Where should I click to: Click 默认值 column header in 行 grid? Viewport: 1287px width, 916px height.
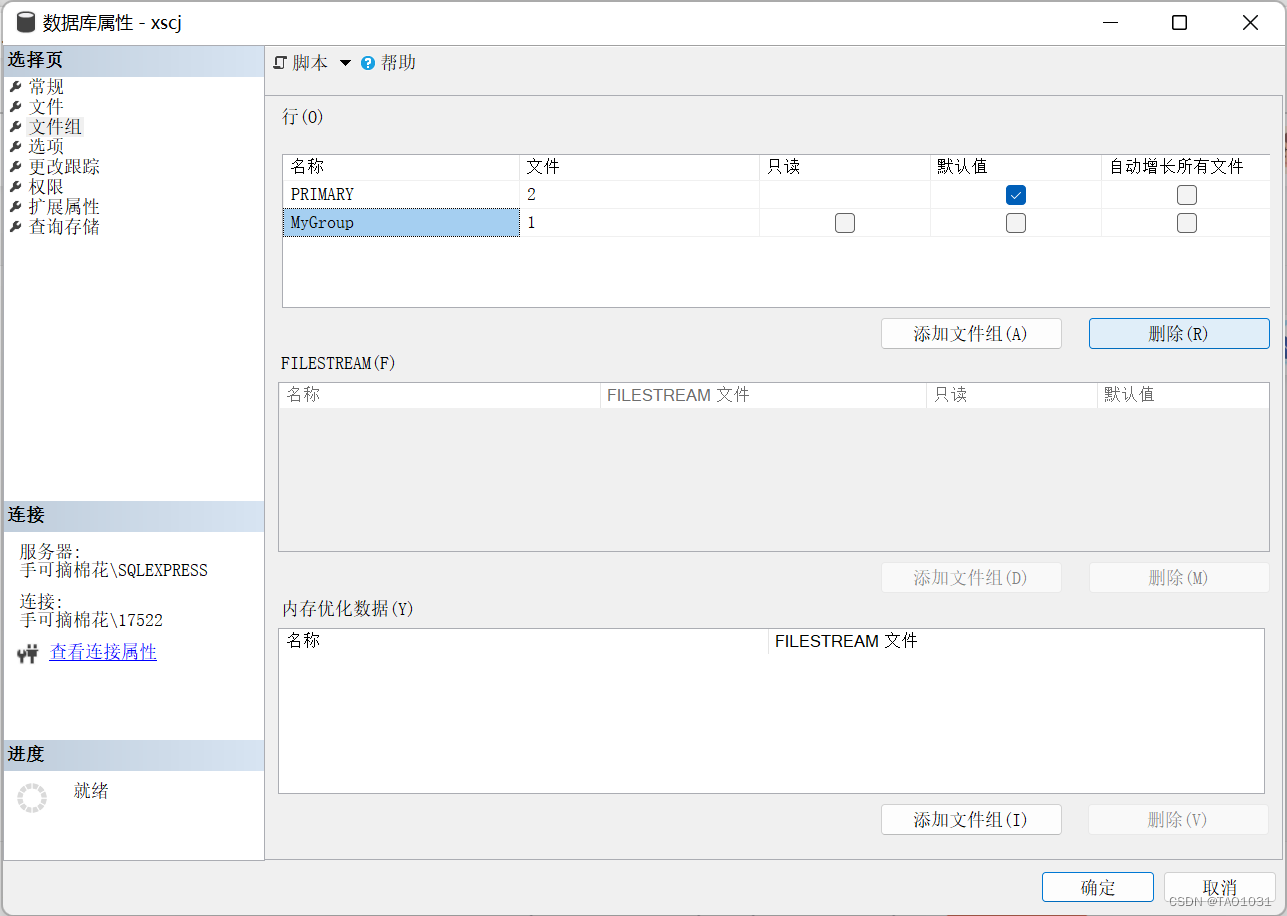click(1016, 167)
